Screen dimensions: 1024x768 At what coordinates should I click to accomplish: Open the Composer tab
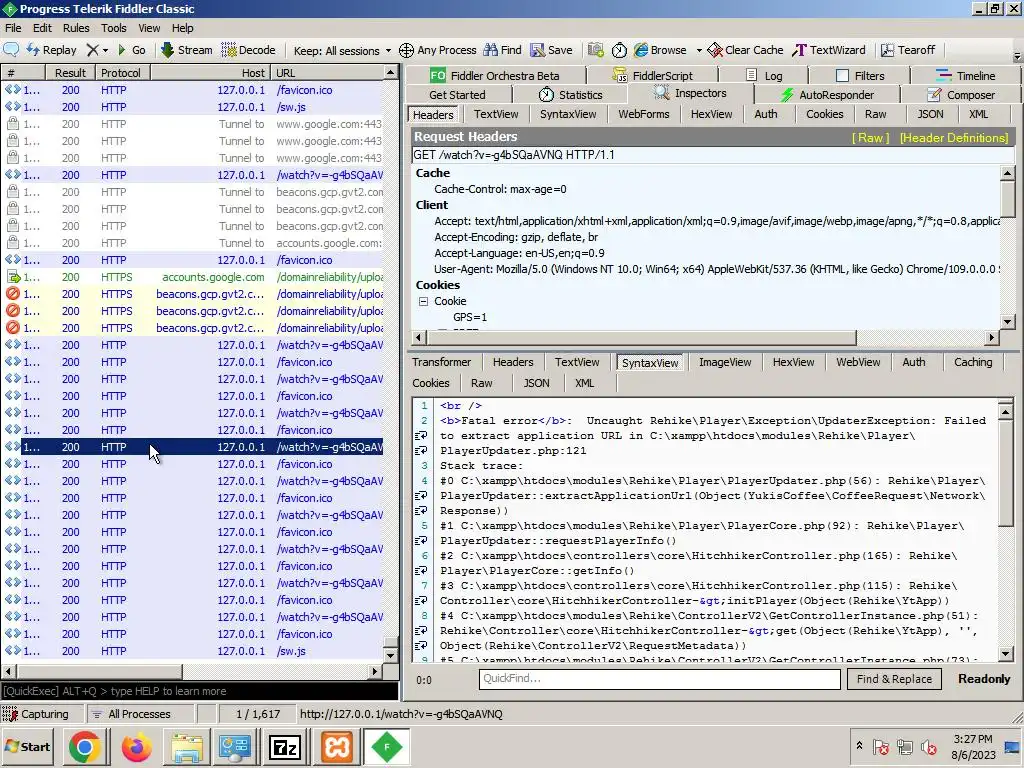click(961, 95)
